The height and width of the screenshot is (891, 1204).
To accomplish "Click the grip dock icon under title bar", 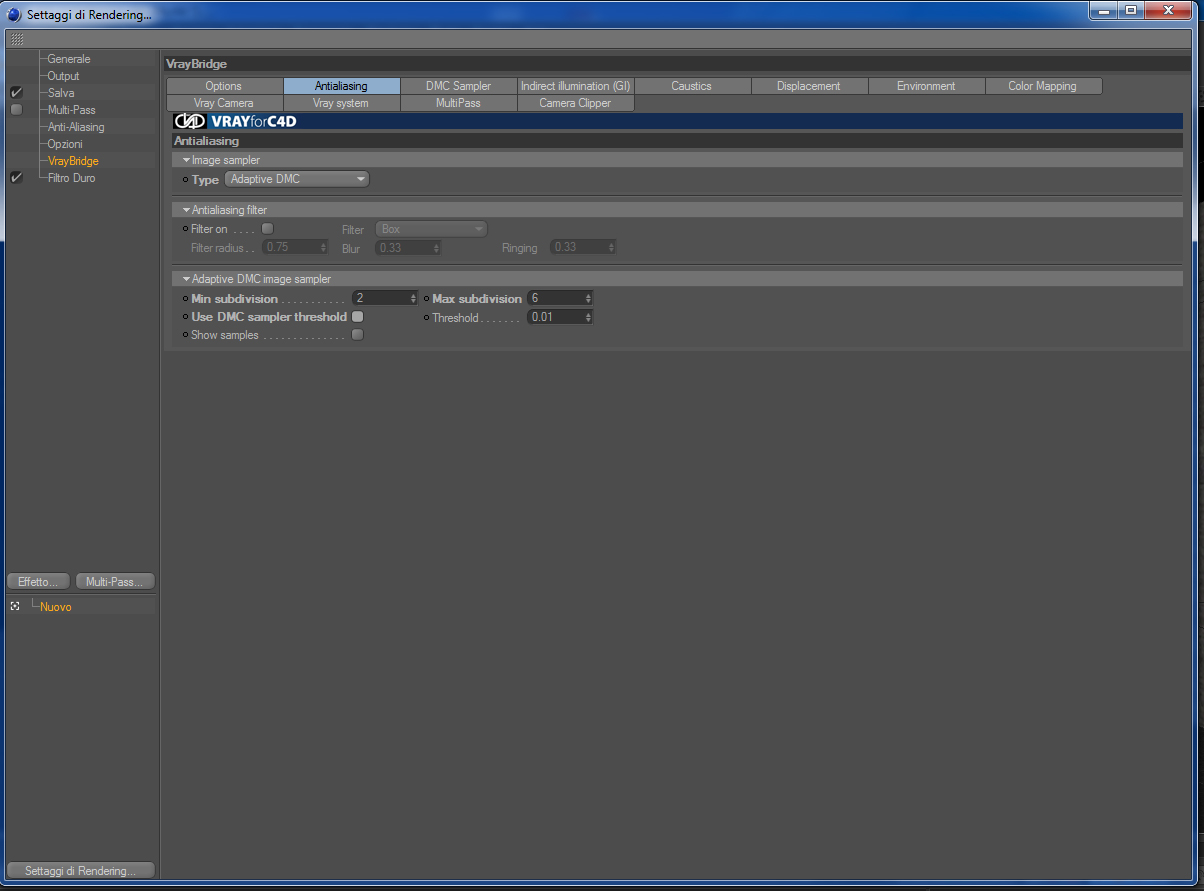I will click(17, 39).
